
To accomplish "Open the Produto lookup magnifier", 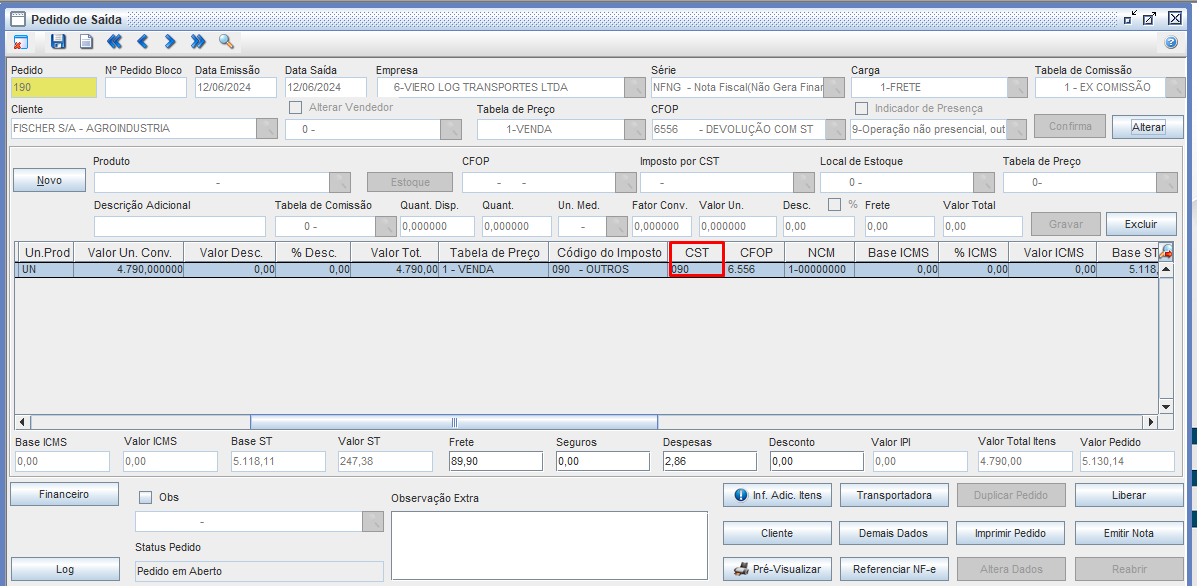I will [340, 182].
